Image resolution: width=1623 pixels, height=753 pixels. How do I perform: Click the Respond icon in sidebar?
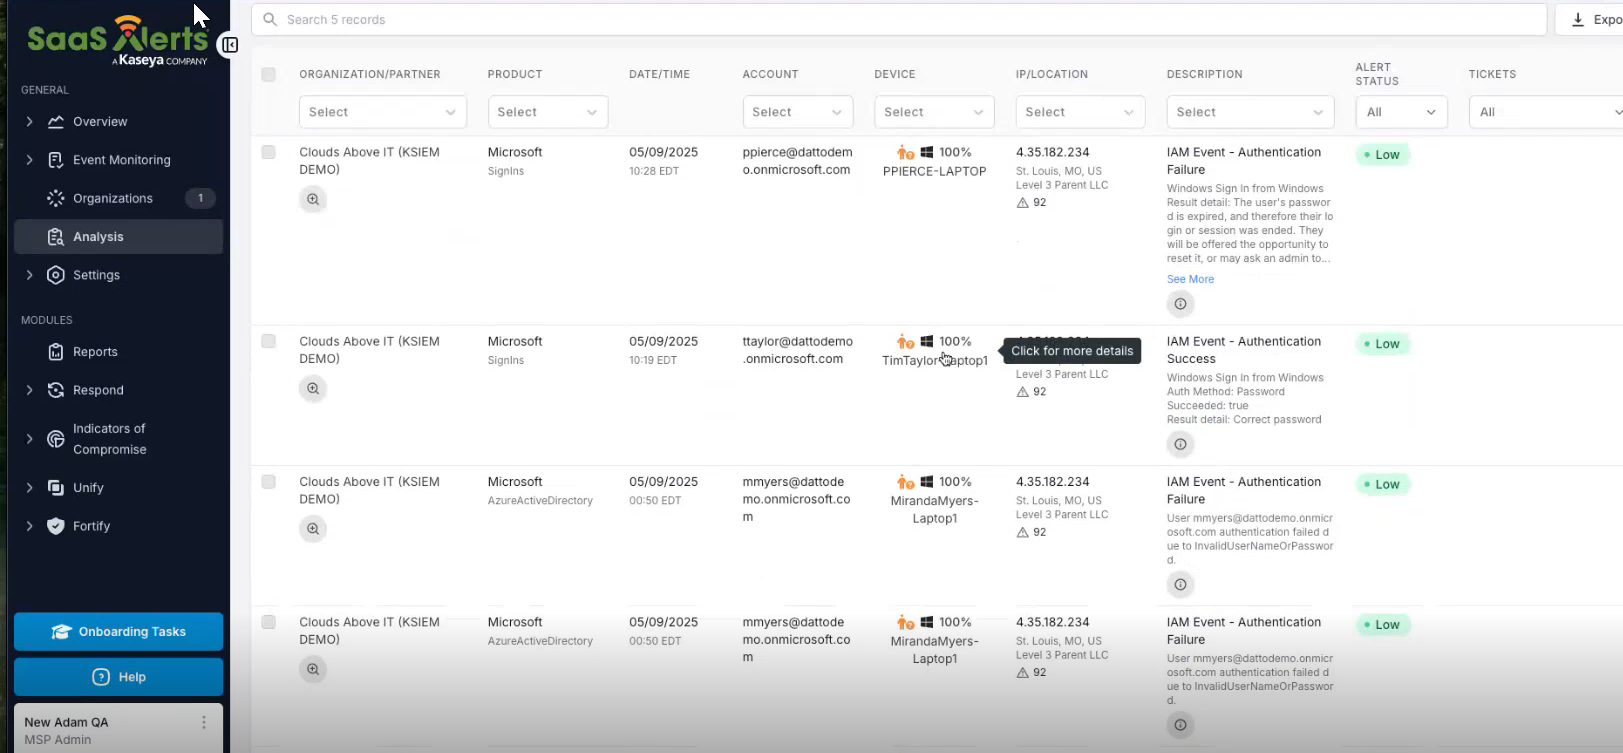tap(56, 390)
